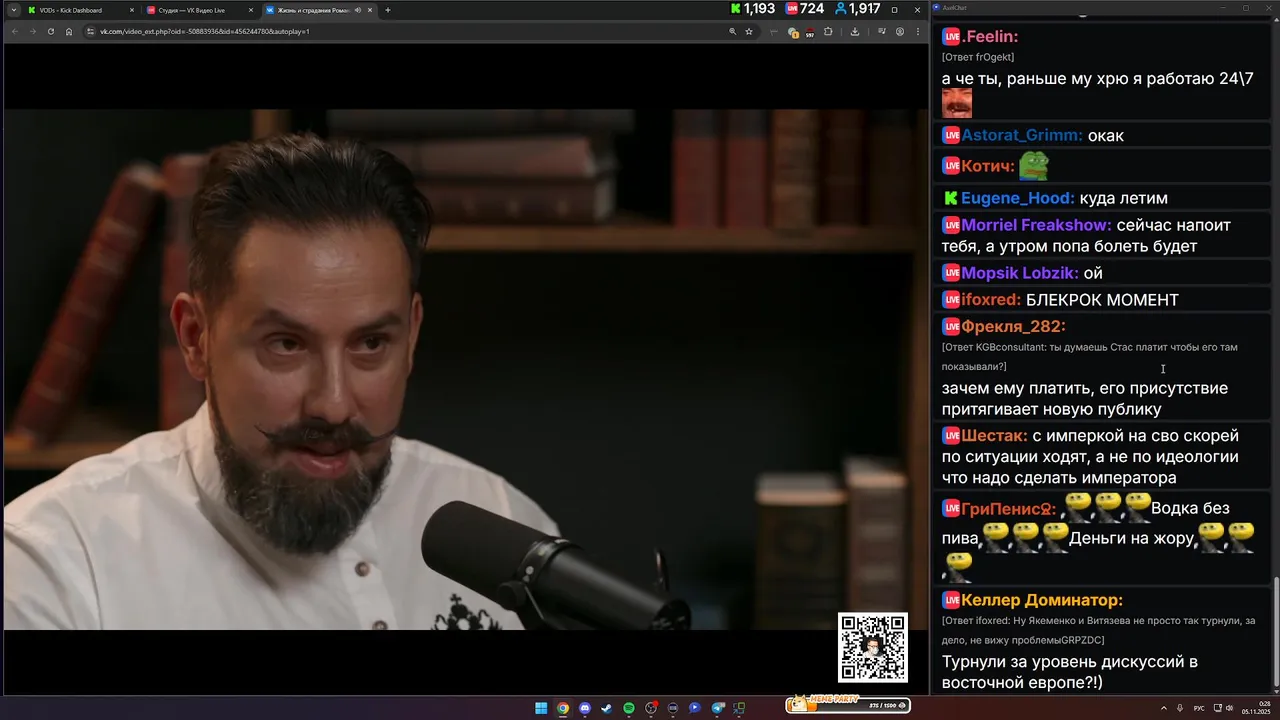Click the VK Live viewer count 724

805,9
